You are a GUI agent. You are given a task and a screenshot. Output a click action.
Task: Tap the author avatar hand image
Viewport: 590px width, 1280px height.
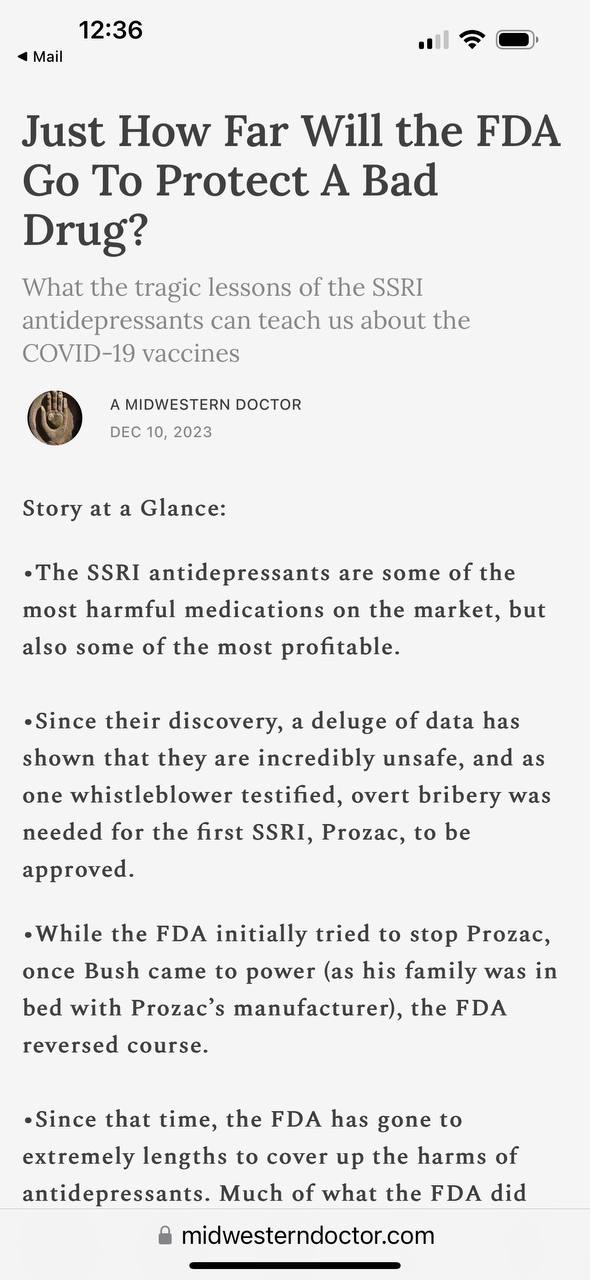coord(54,418)
